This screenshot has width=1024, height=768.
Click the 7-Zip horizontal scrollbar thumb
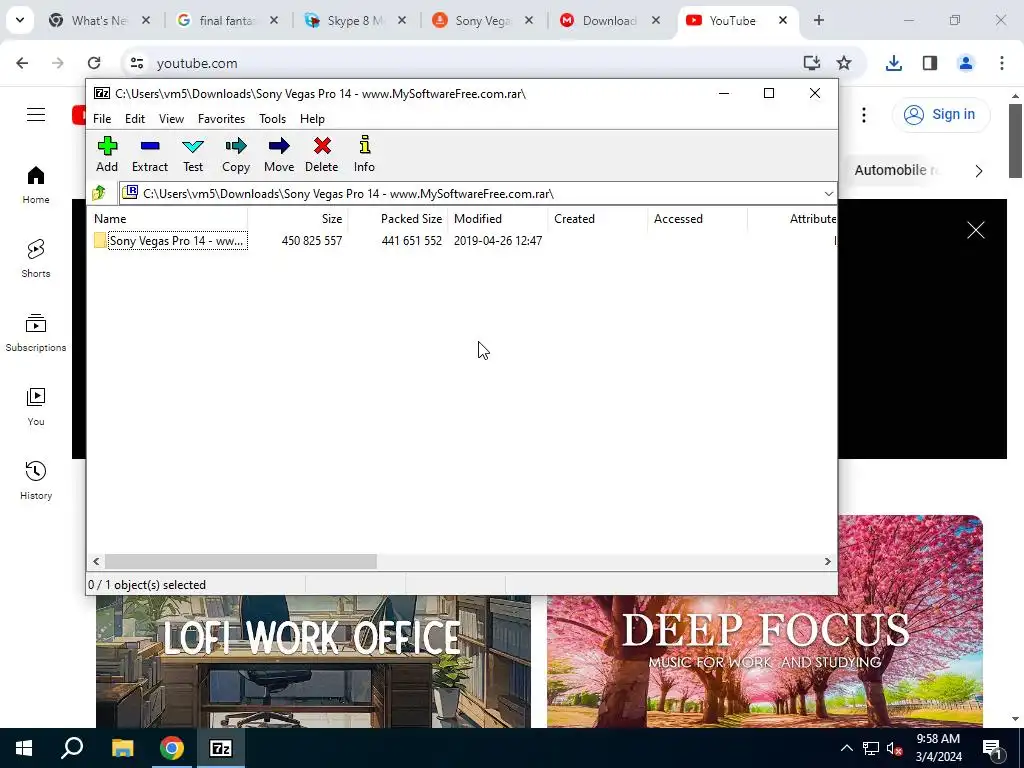pyautogui.click(x=240, y=561)
